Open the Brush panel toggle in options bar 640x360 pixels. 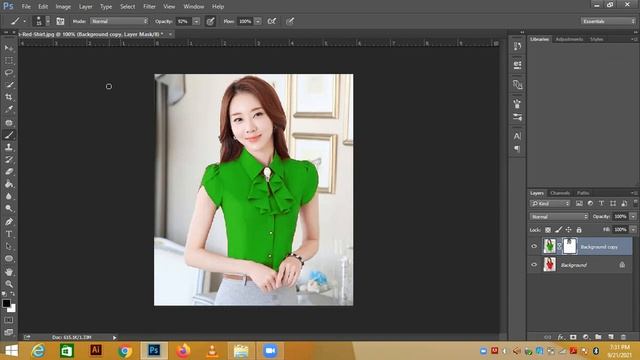60,21
